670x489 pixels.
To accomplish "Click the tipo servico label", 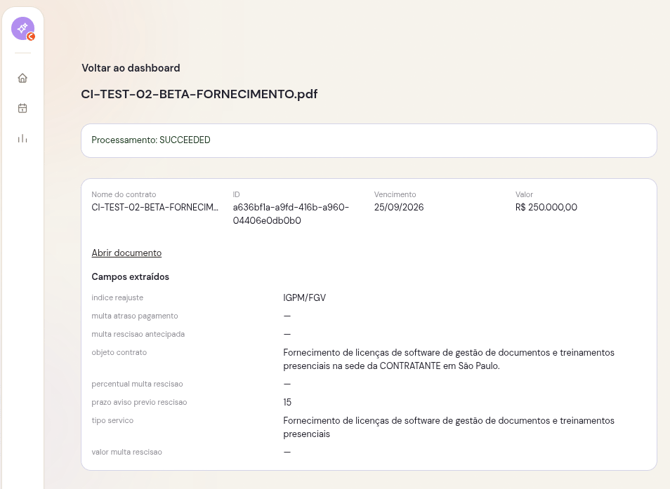I will [x=112, y=420].
